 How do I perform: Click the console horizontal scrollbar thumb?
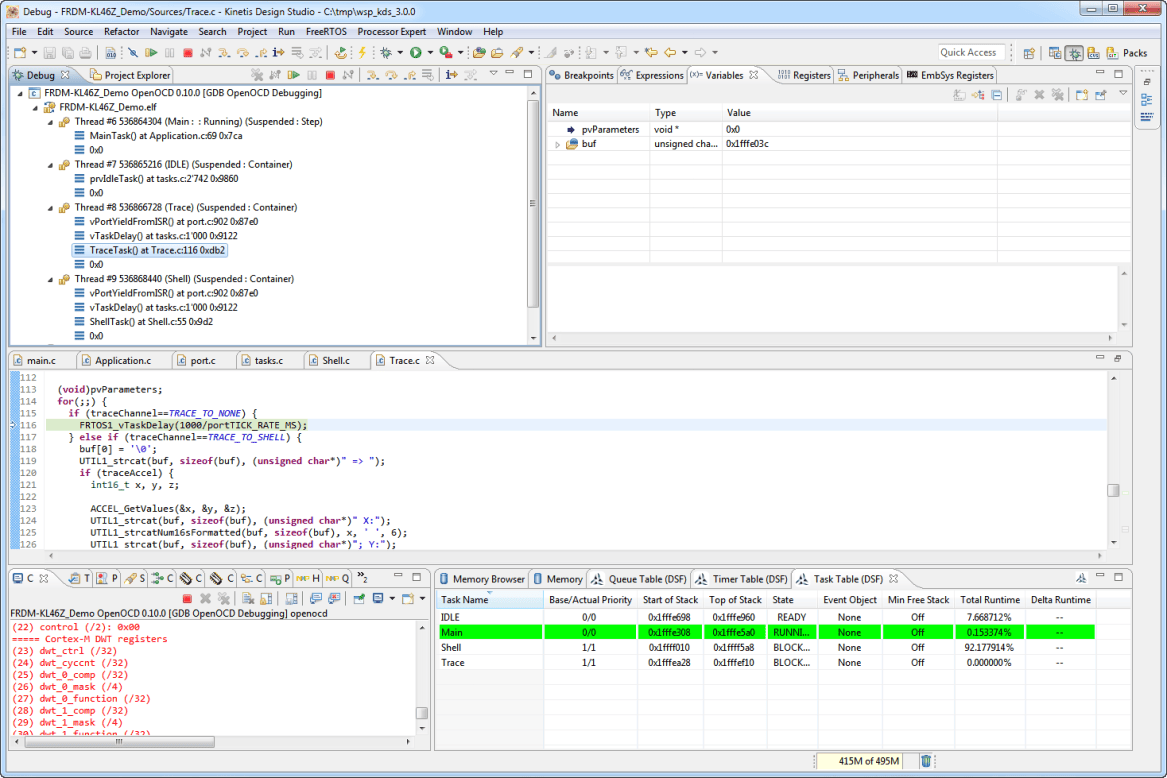(x=119, y=742)
